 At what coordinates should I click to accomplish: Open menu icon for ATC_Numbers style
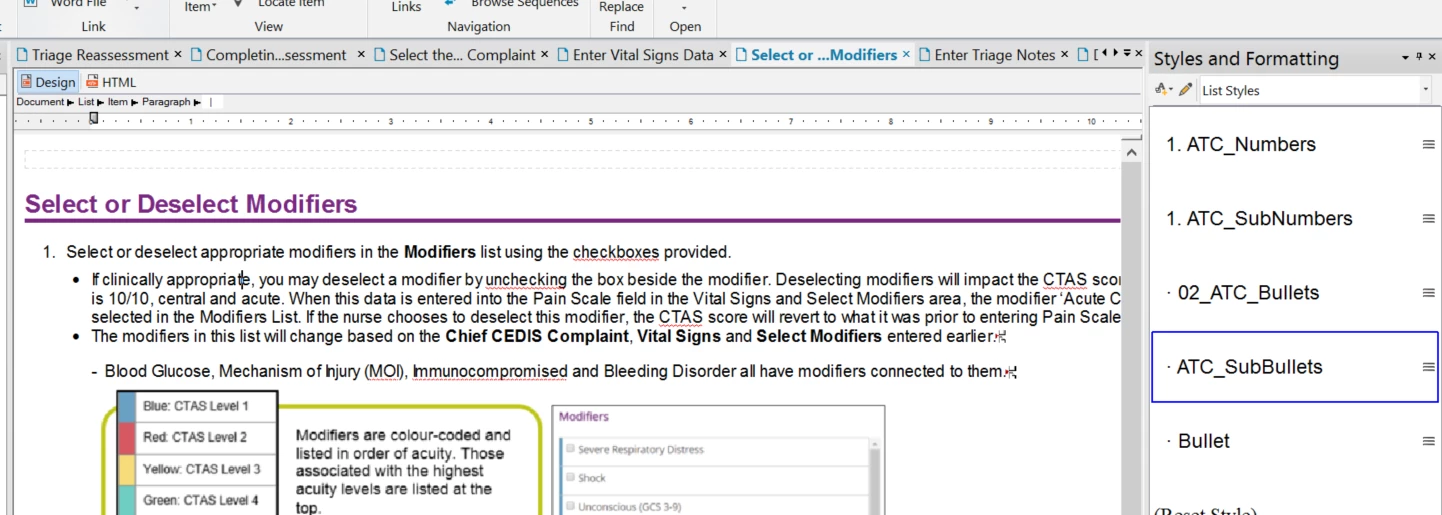point(1429,145)
